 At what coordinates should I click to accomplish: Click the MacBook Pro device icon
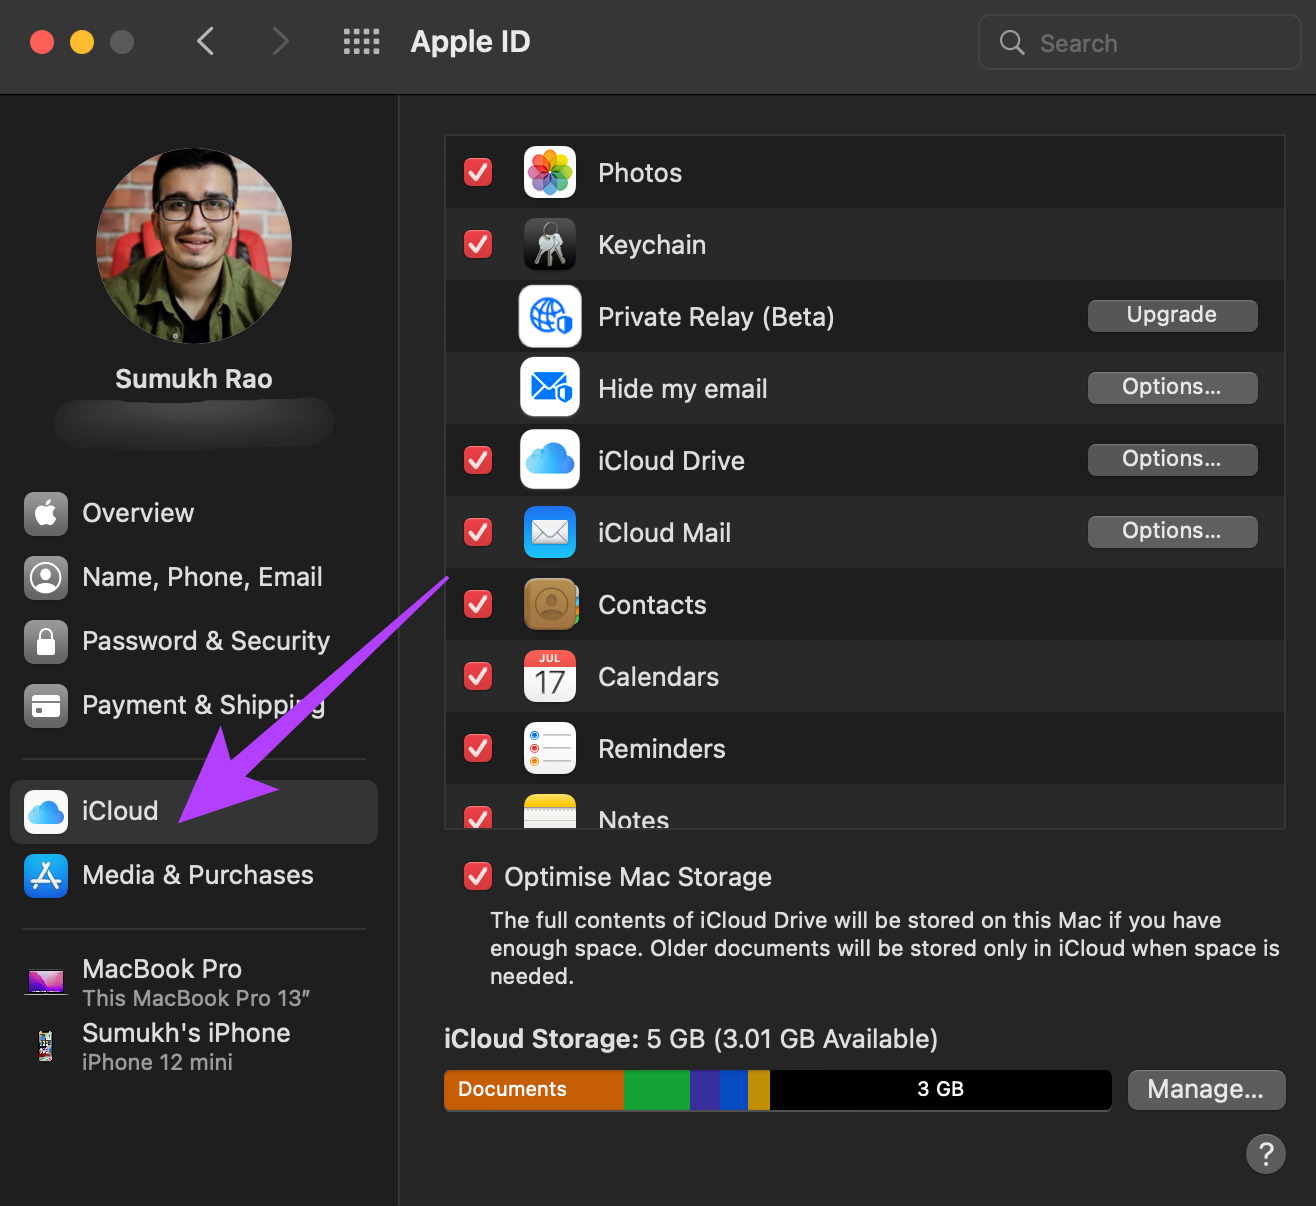[46, 982]
